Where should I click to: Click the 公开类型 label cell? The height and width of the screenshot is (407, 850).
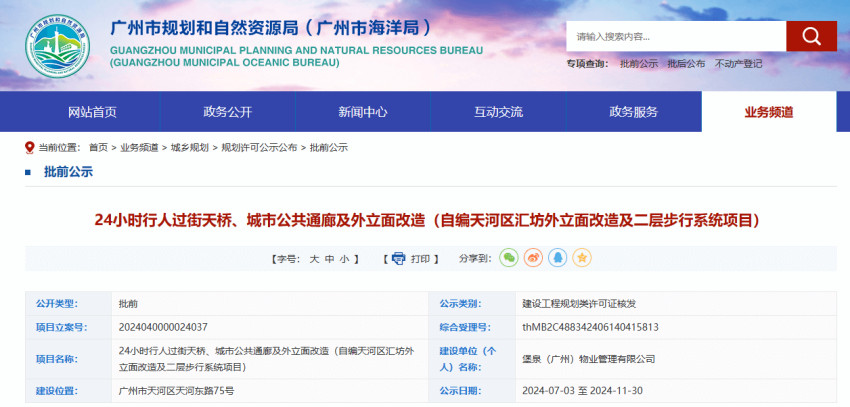[x=68, y=304]
